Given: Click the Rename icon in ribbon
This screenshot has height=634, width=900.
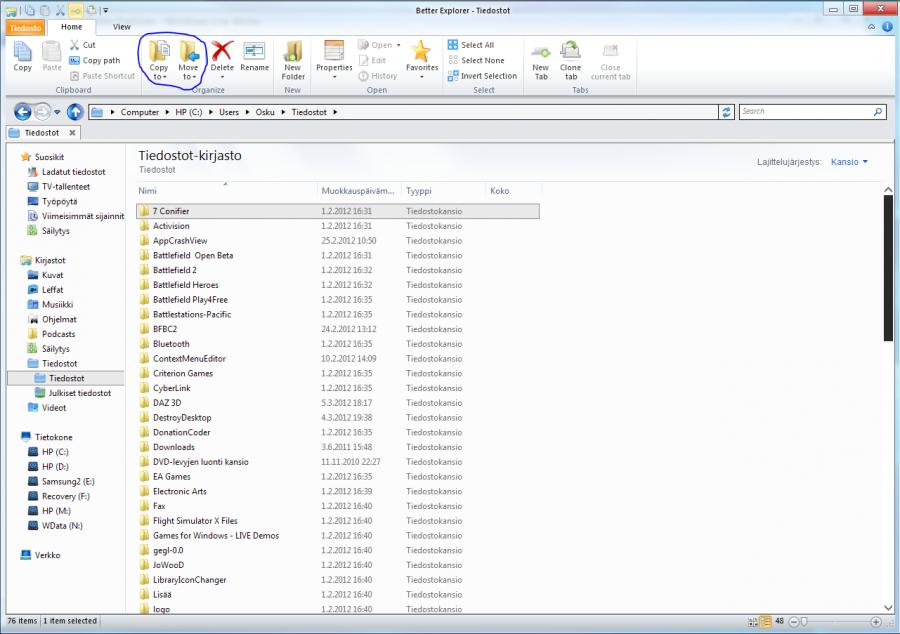Looking at the screenshot, I should tap(254, 52).
